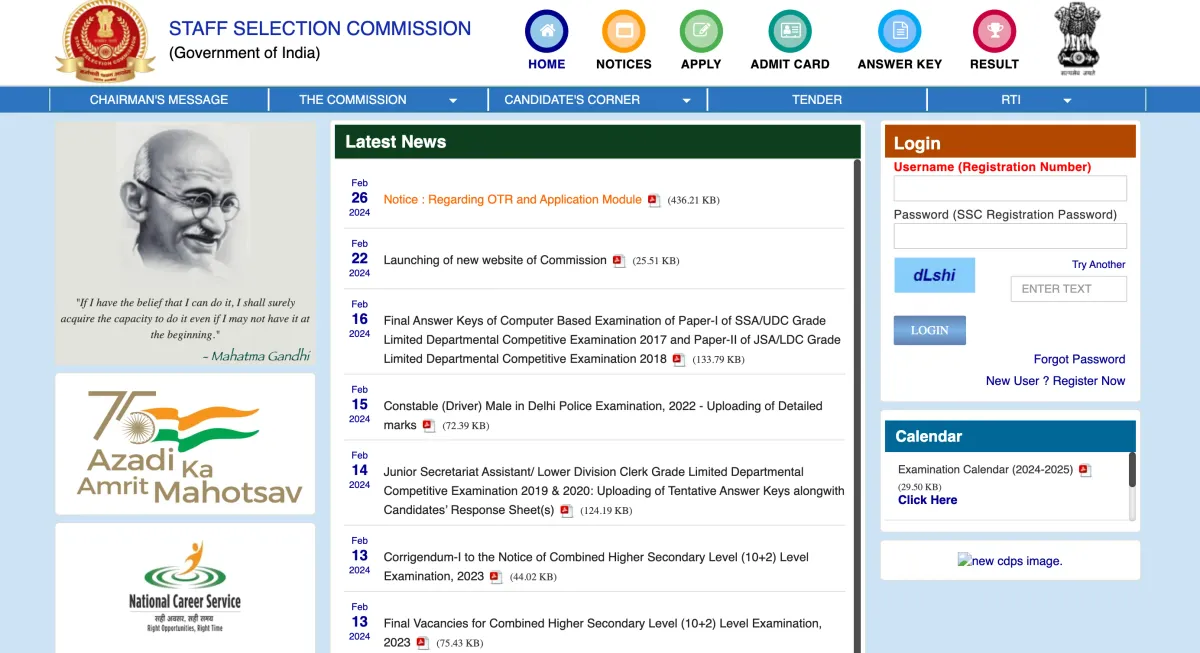
Task: Click the ANSWER KEY navigation label
Action: click(x=900, y=64)
